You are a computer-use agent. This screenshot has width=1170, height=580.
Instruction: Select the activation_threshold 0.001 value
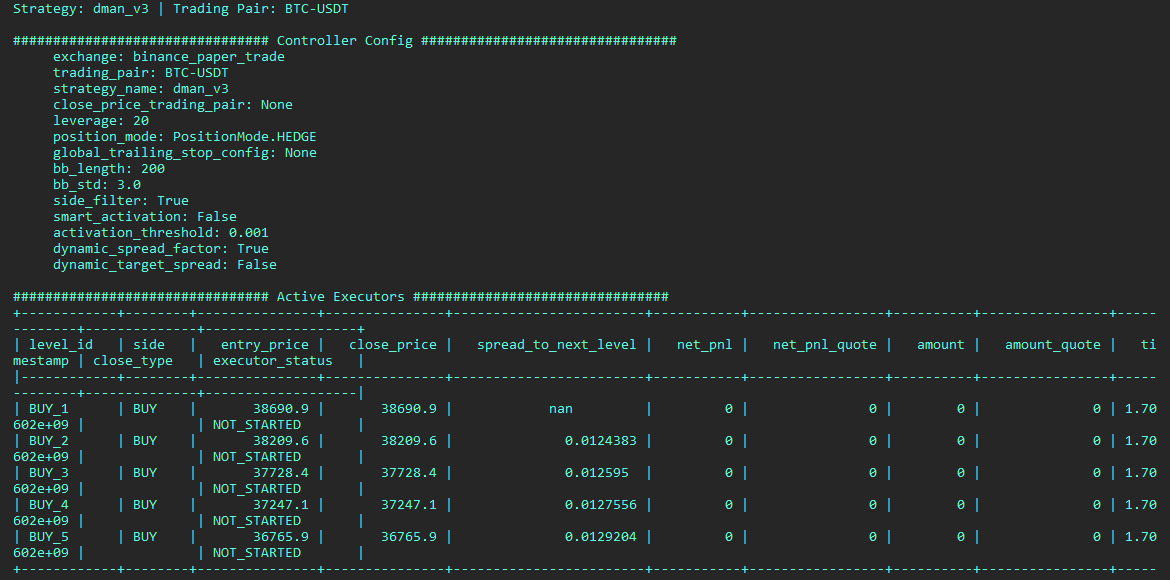click(248, 233)
